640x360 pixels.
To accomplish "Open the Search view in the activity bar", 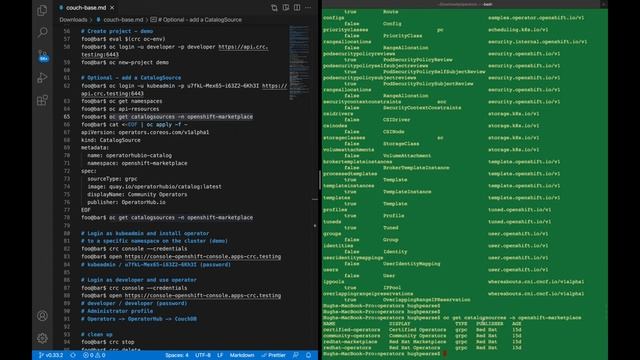I will pos(42,32).
